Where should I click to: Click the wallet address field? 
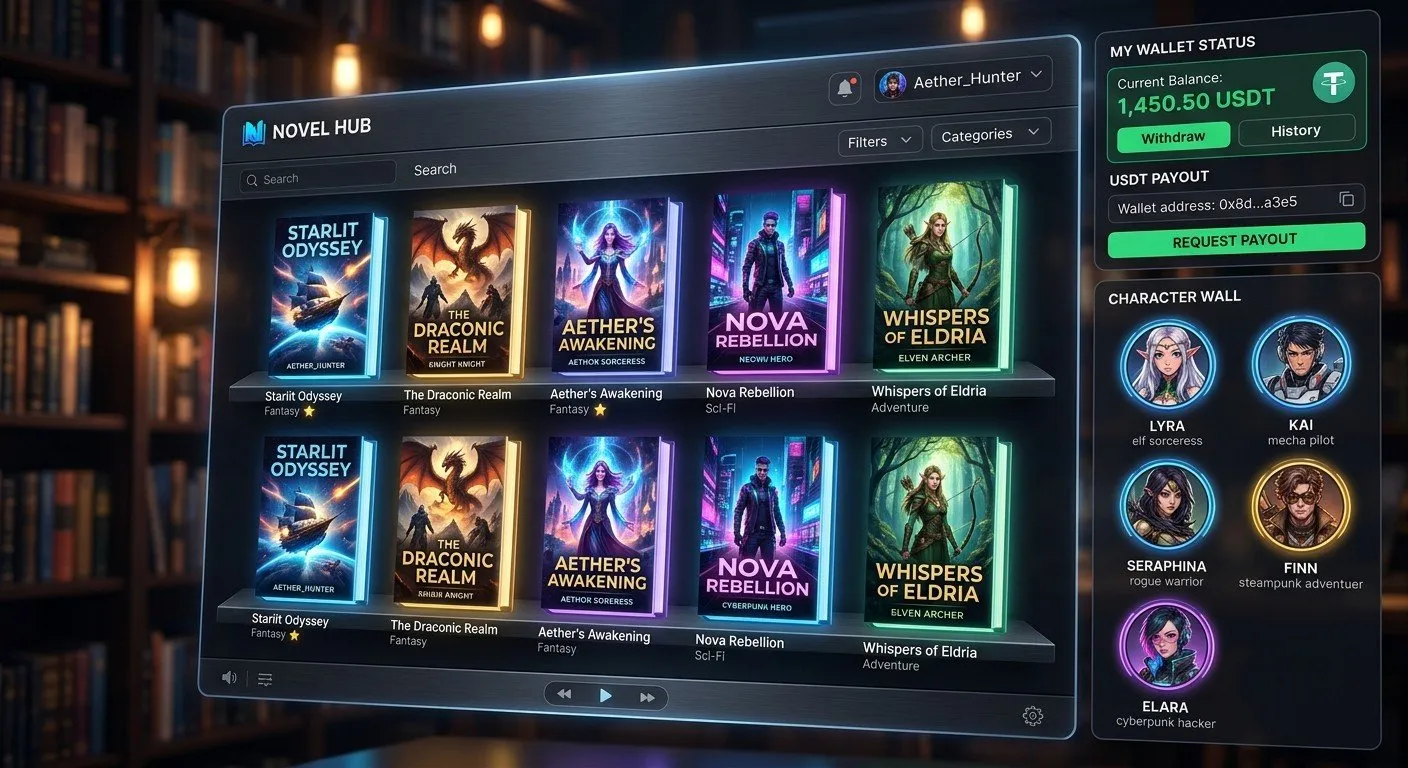point(1236,203)
